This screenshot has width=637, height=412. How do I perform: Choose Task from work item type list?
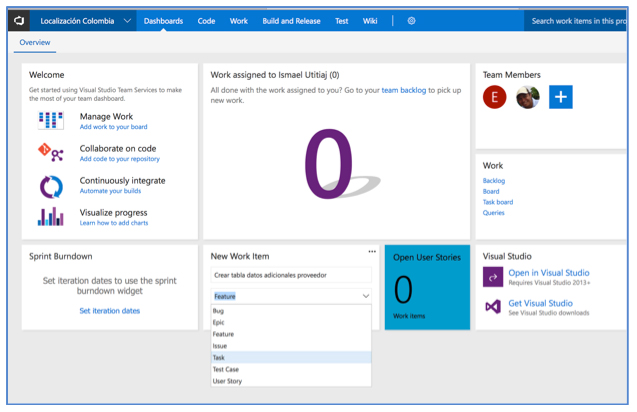coord(291,358)
